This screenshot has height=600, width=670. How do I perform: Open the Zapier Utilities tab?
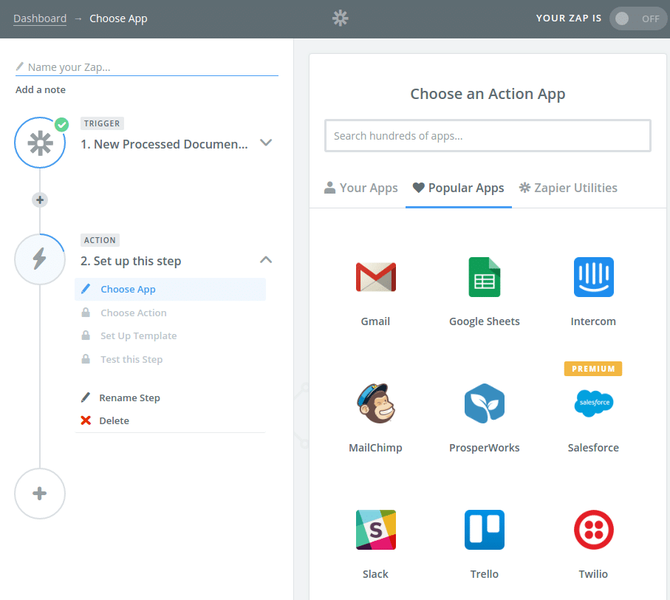pos(568,188)
